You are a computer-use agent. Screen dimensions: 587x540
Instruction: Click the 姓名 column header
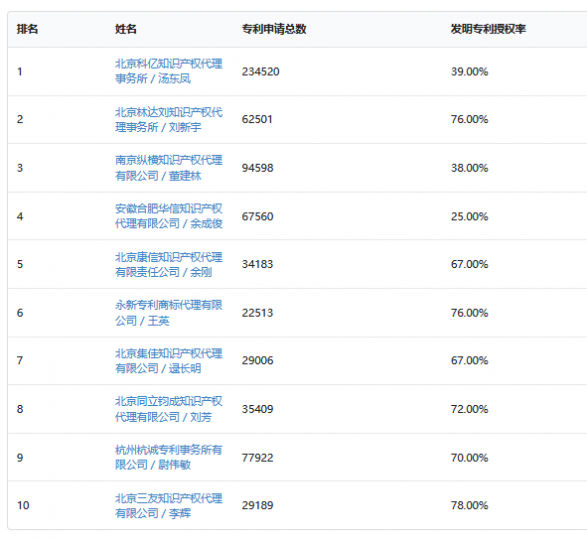125,29
